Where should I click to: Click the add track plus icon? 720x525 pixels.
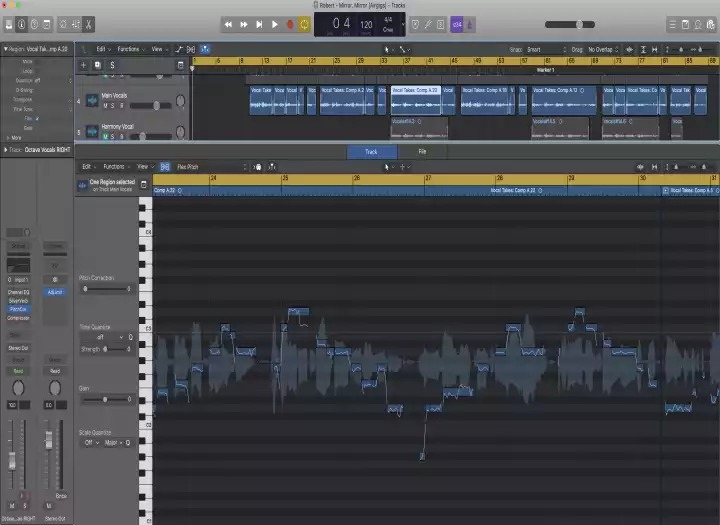point(83,65)
